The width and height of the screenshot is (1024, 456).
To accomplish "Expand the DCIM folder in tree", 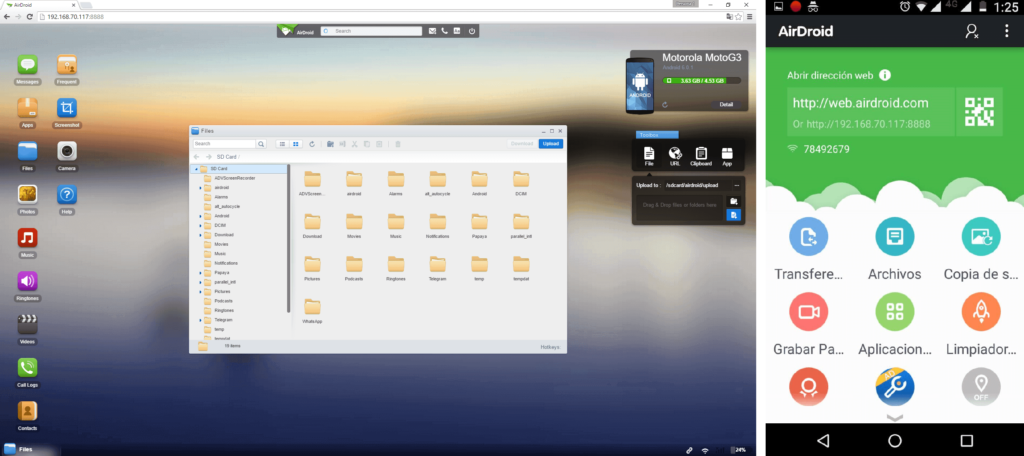I will [200, 225].
